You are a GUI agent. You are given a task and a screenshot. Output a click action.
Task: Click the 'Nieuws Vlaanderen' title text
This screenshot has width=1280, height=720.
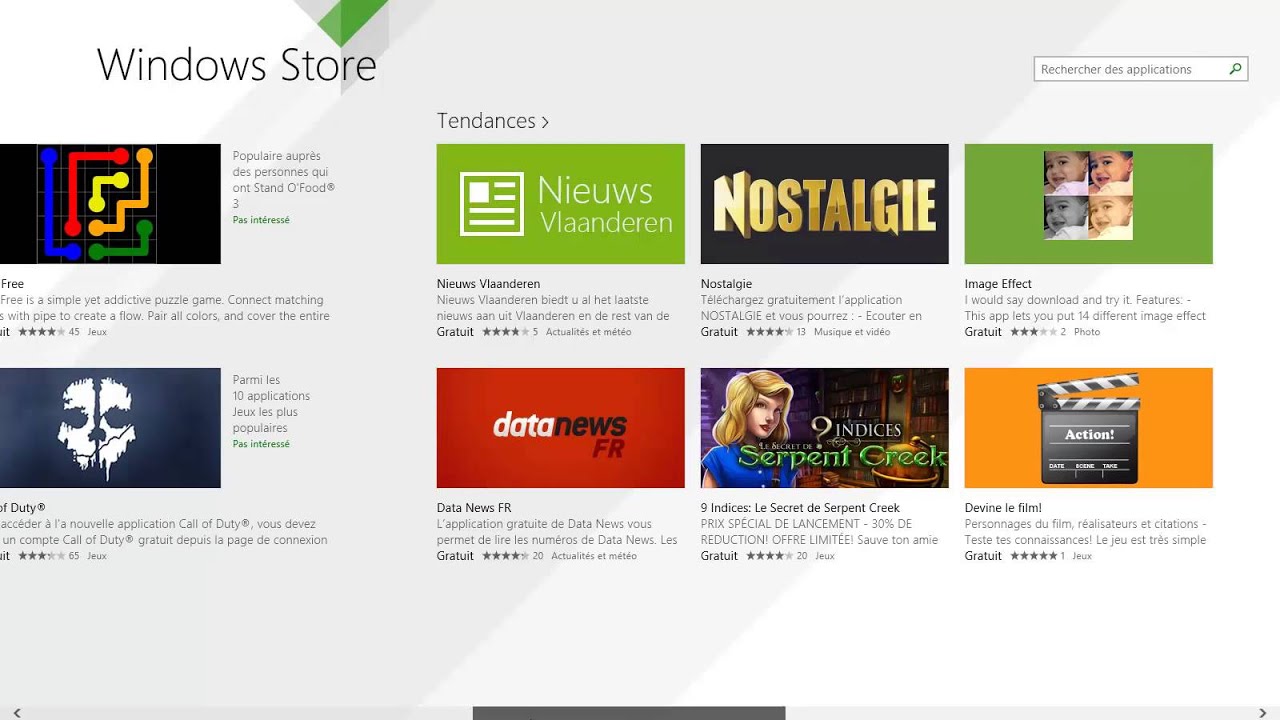pyautogui.click(x=488, y=284)
